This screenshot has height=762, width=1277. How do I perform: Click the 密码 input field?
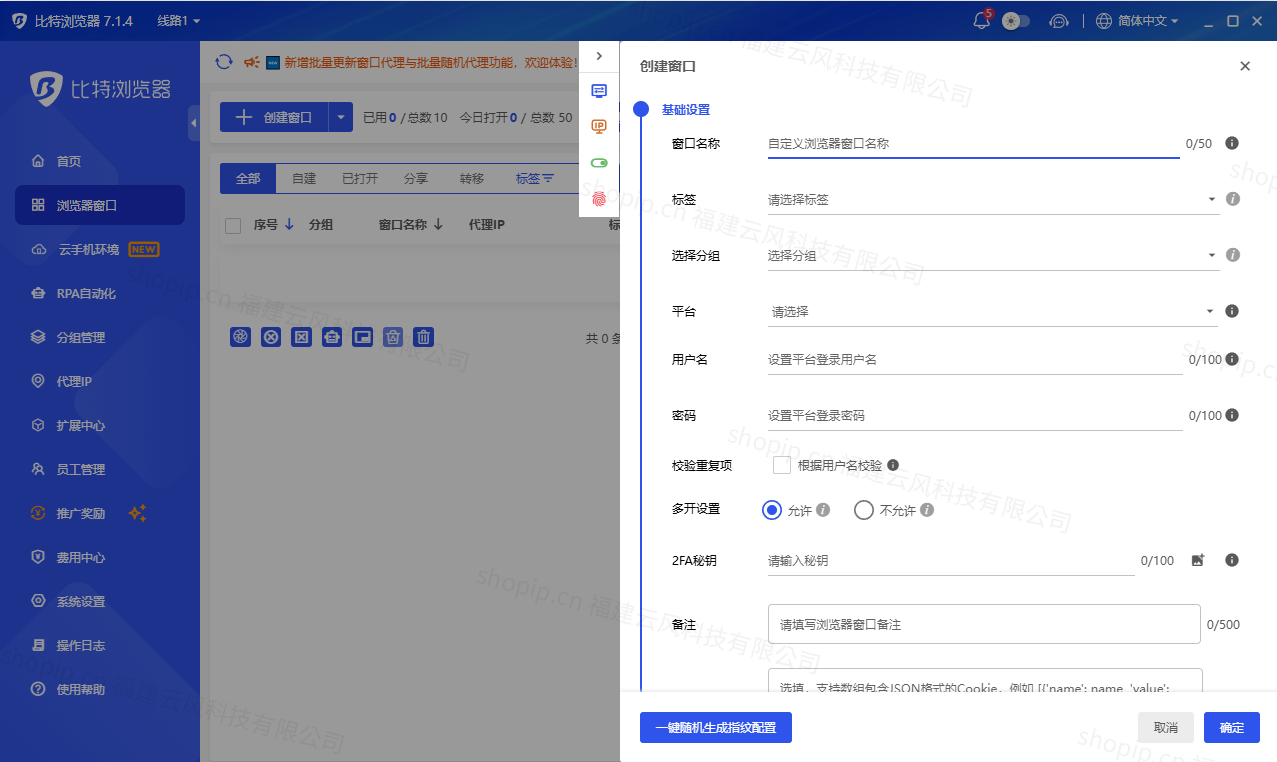(x=974, y=416)
